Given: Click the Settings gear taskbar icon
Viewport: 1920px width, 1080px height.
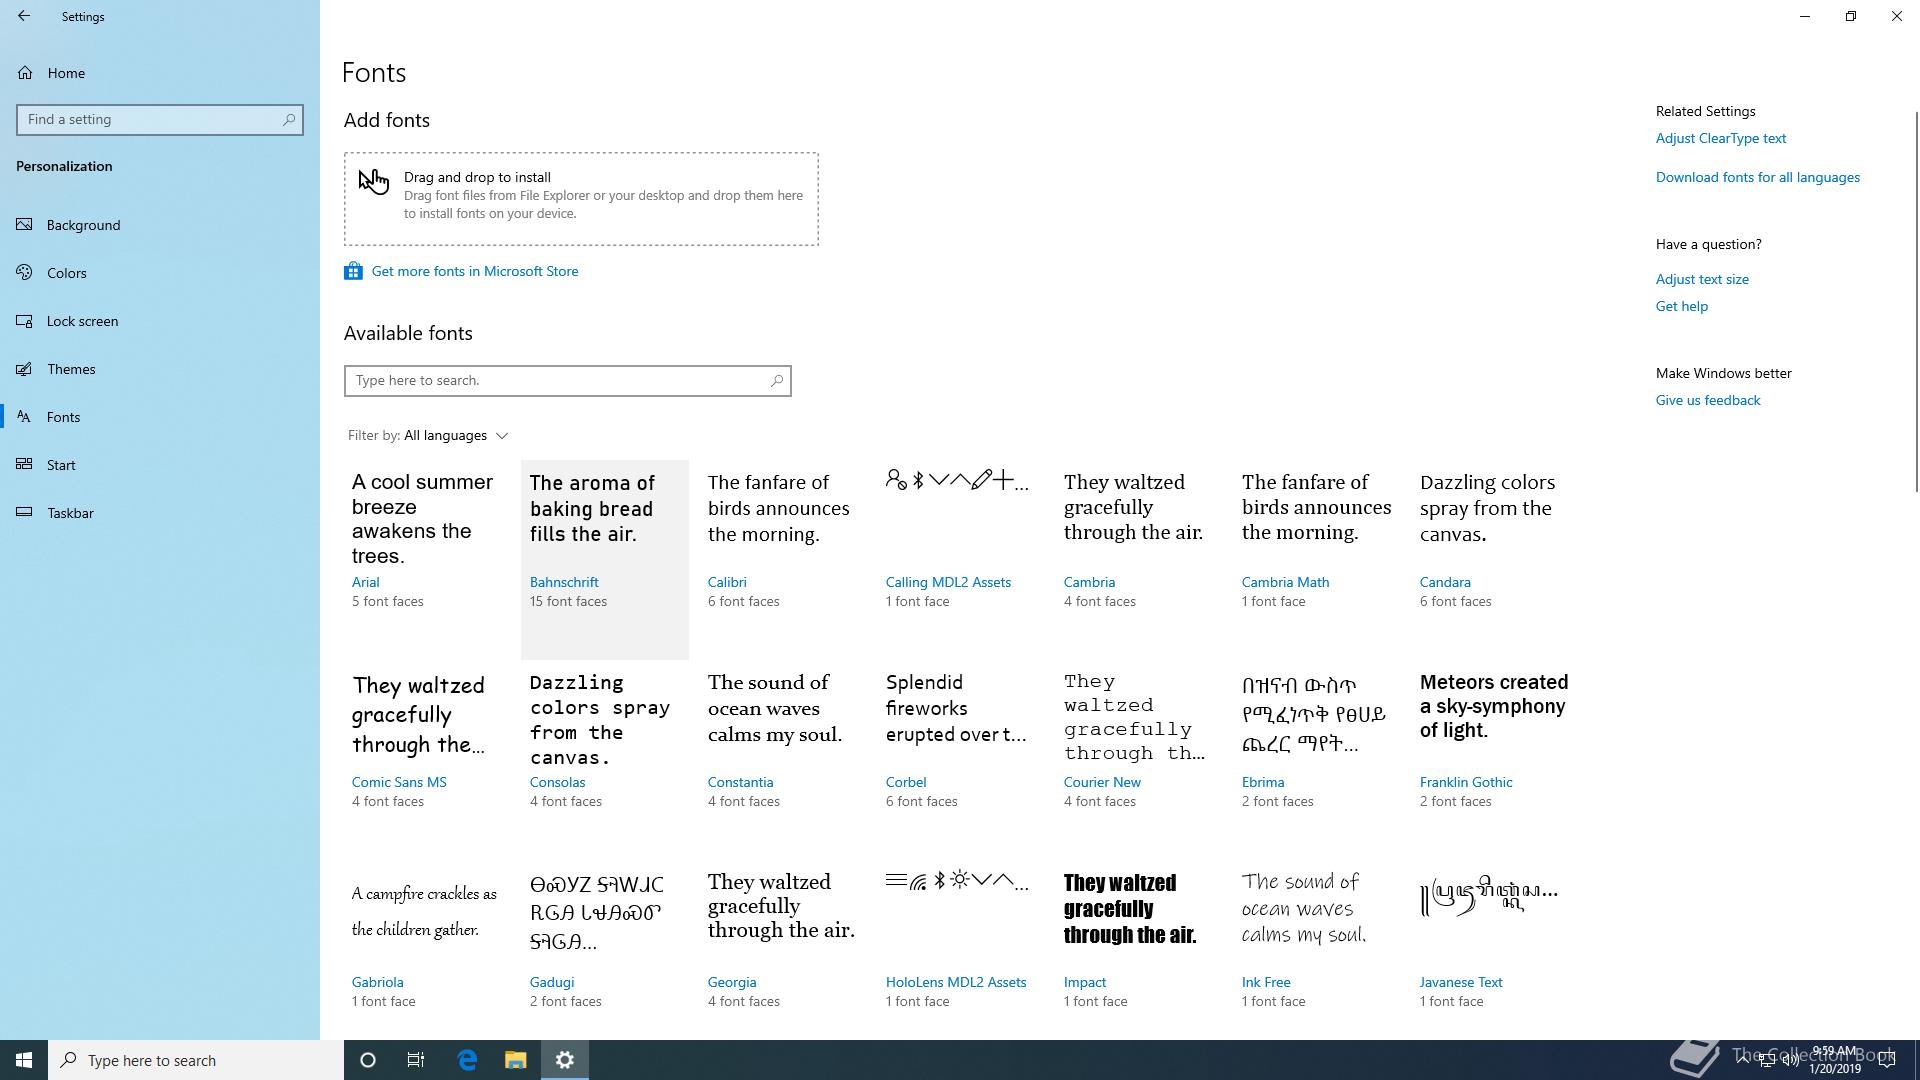Looking at the screenshot, I should click(565, 1060).
